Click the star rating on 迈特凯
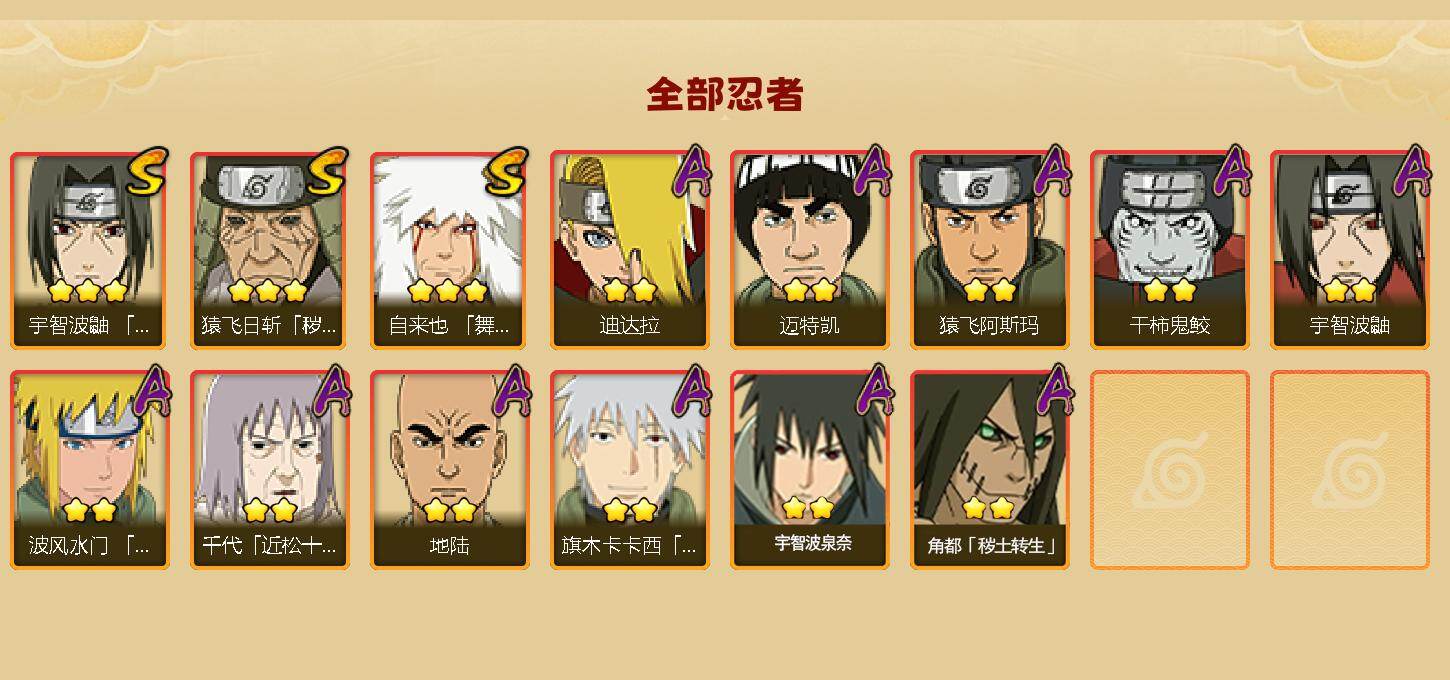Viewport: 1450px width, 680px height. pos(810,291)
